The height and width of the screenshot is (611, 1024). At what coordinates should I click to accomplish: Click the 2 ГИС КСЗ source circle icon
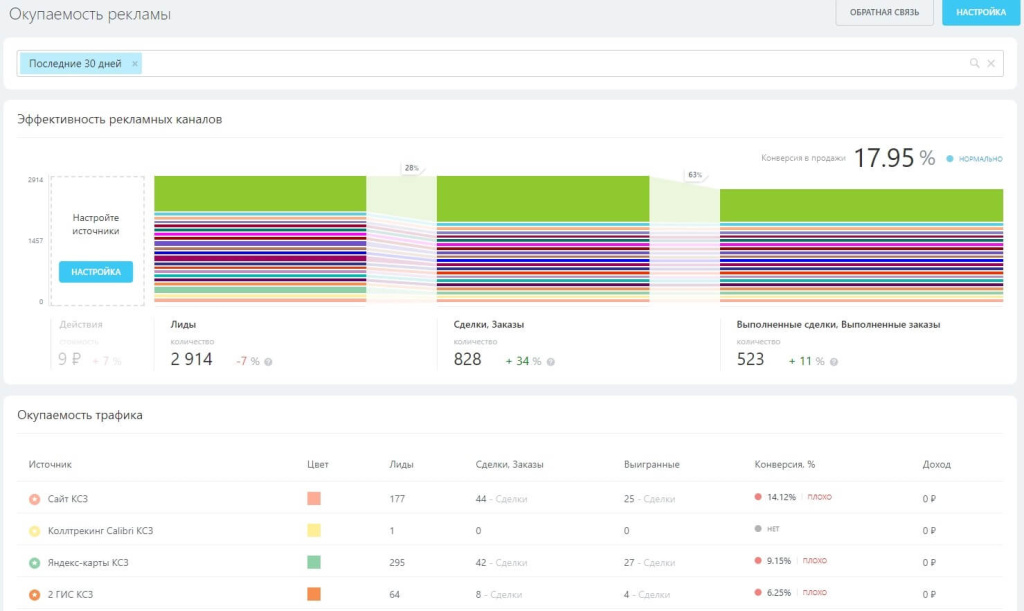(34, 594)
